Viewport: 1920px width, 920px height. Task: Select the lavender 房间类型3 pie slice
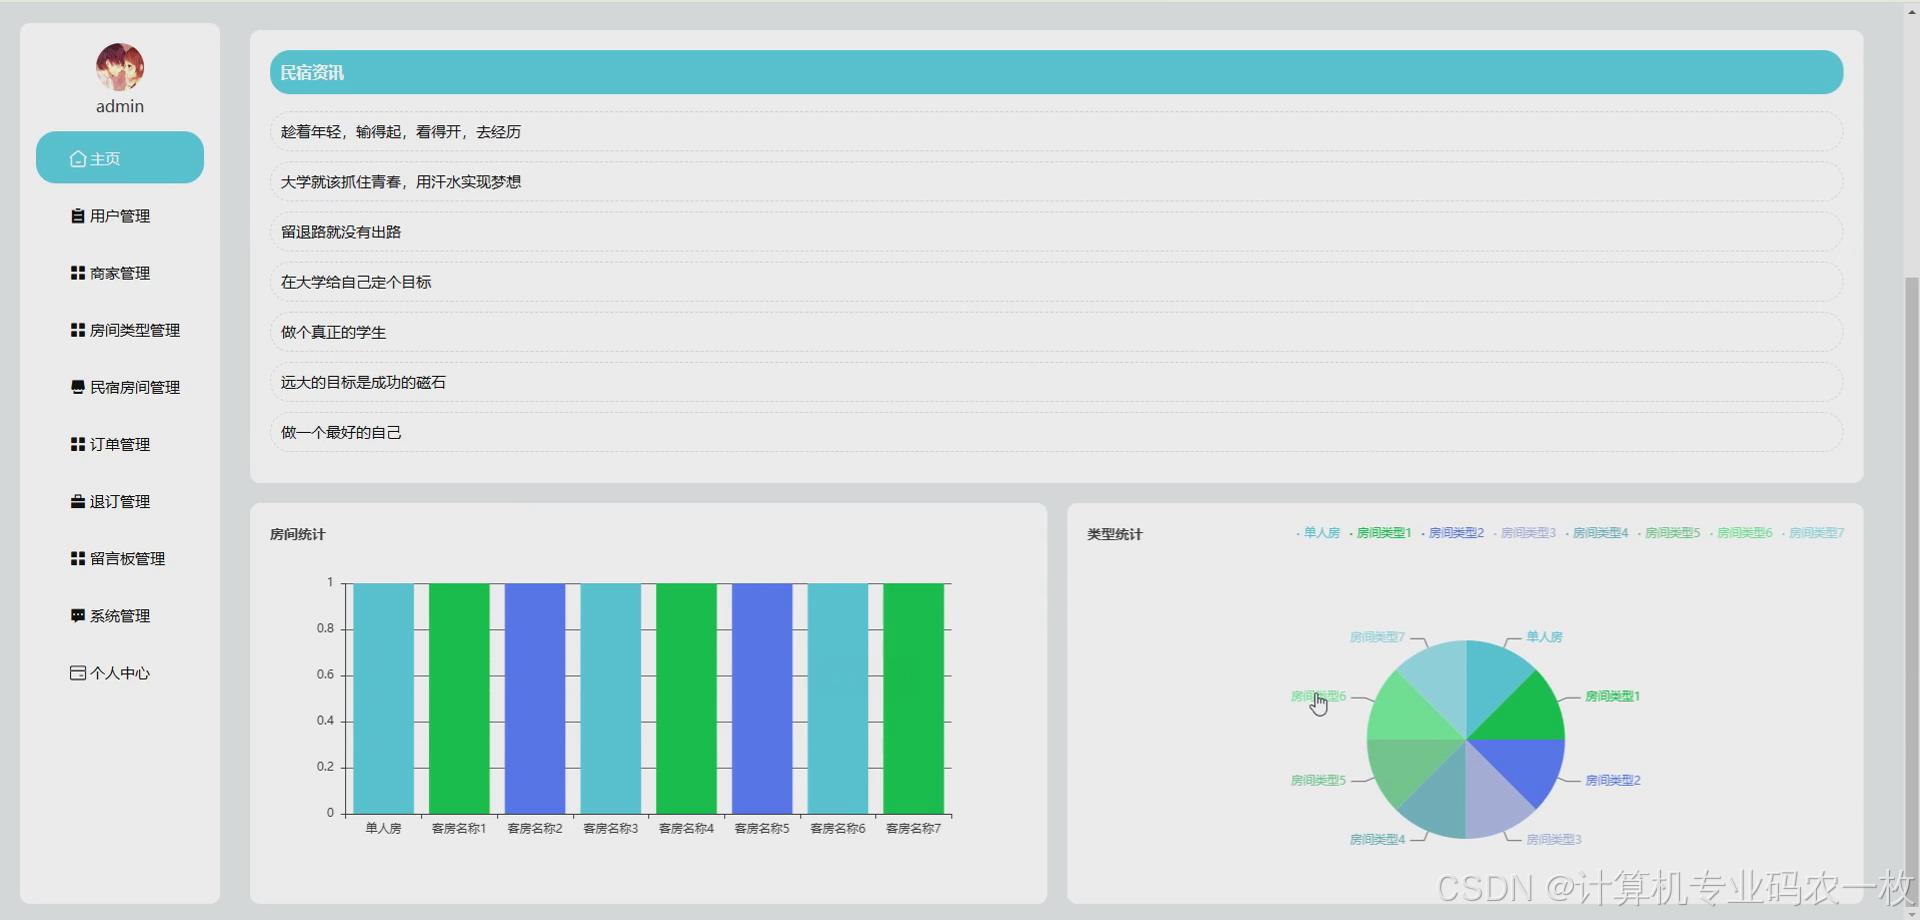pyautogui.click(x=1490, y=798)
